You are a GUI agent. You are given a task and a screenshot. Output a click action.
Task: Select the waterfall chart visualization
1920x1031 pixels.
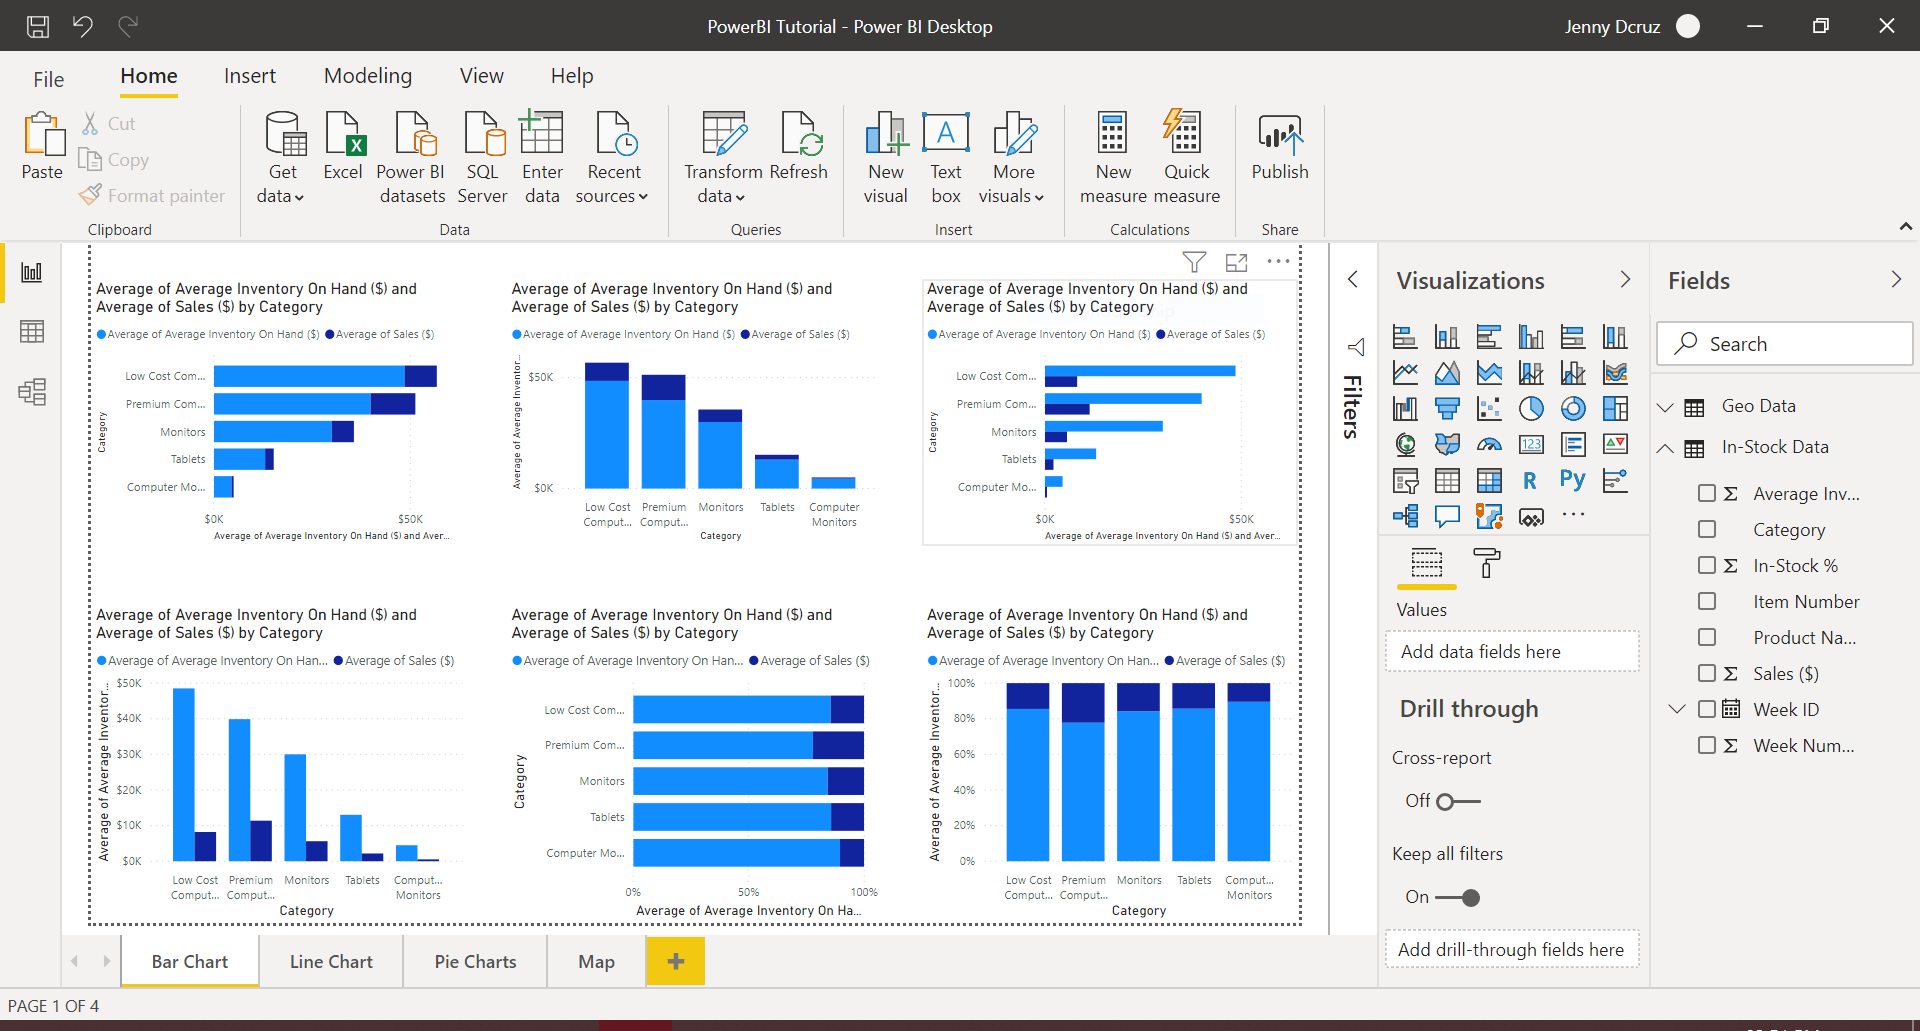point(1405,408)
